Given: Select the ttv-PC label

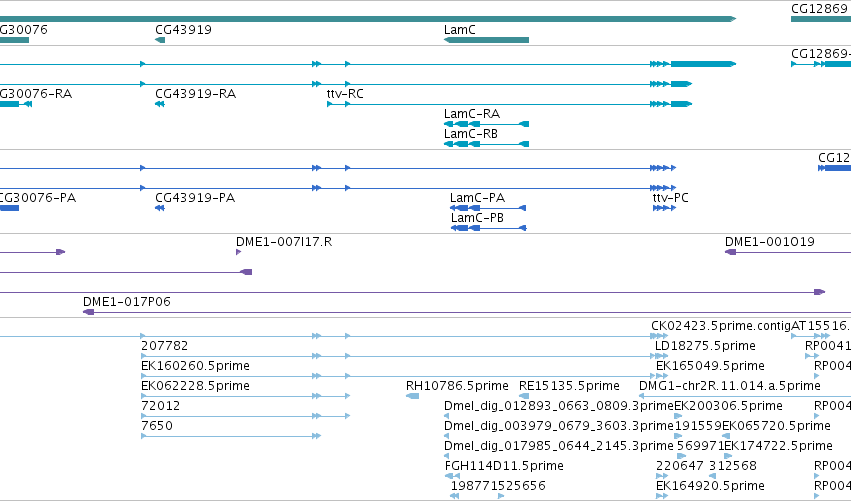Looking at the screenshot, I should [x=670, y=198].
